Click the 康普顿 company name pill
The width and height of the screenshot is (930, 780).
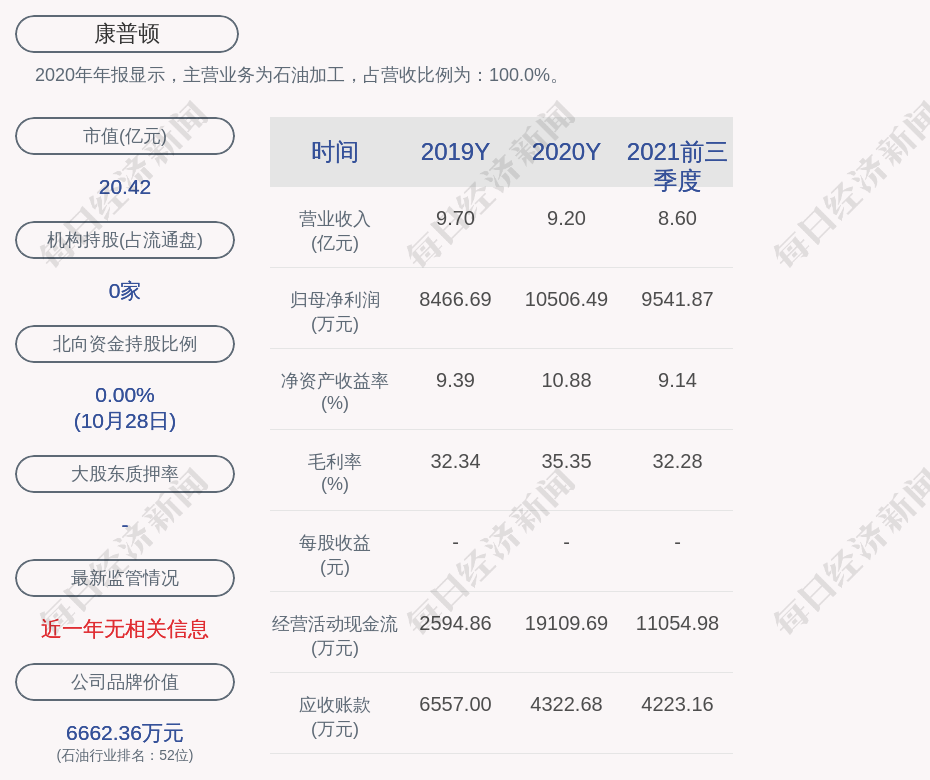126,34
